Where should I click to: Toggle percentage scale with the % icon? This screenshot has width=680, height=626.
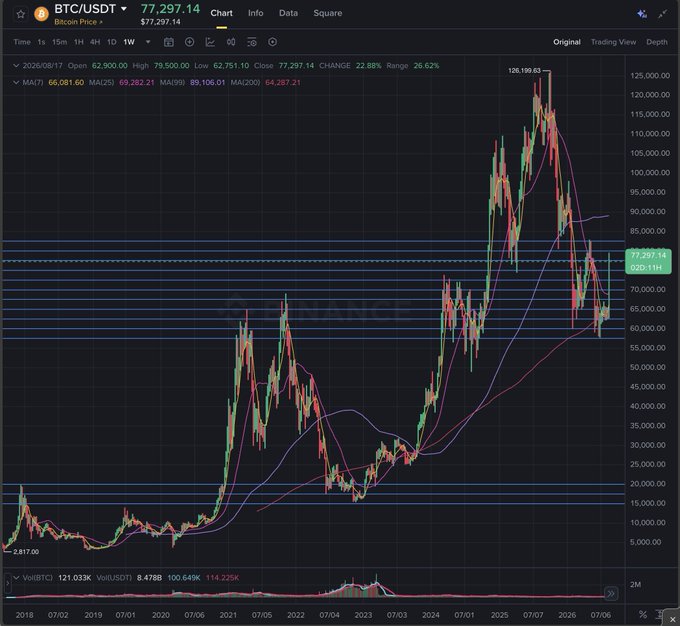coord(643,615)
